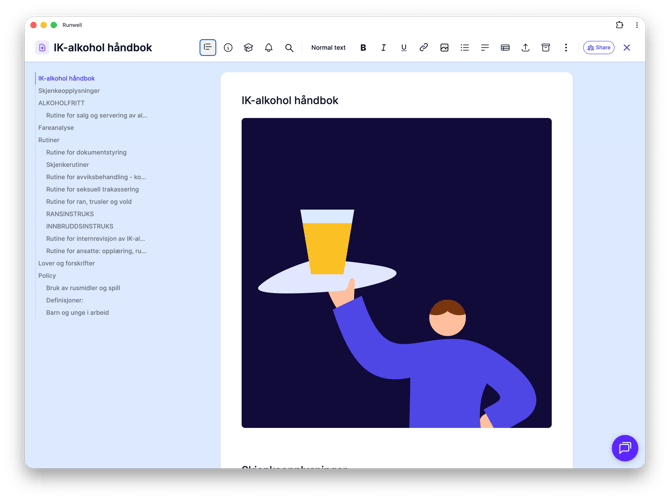670x501 pixels.
Task: Click the upload/export icon
Action: point(525,47)
